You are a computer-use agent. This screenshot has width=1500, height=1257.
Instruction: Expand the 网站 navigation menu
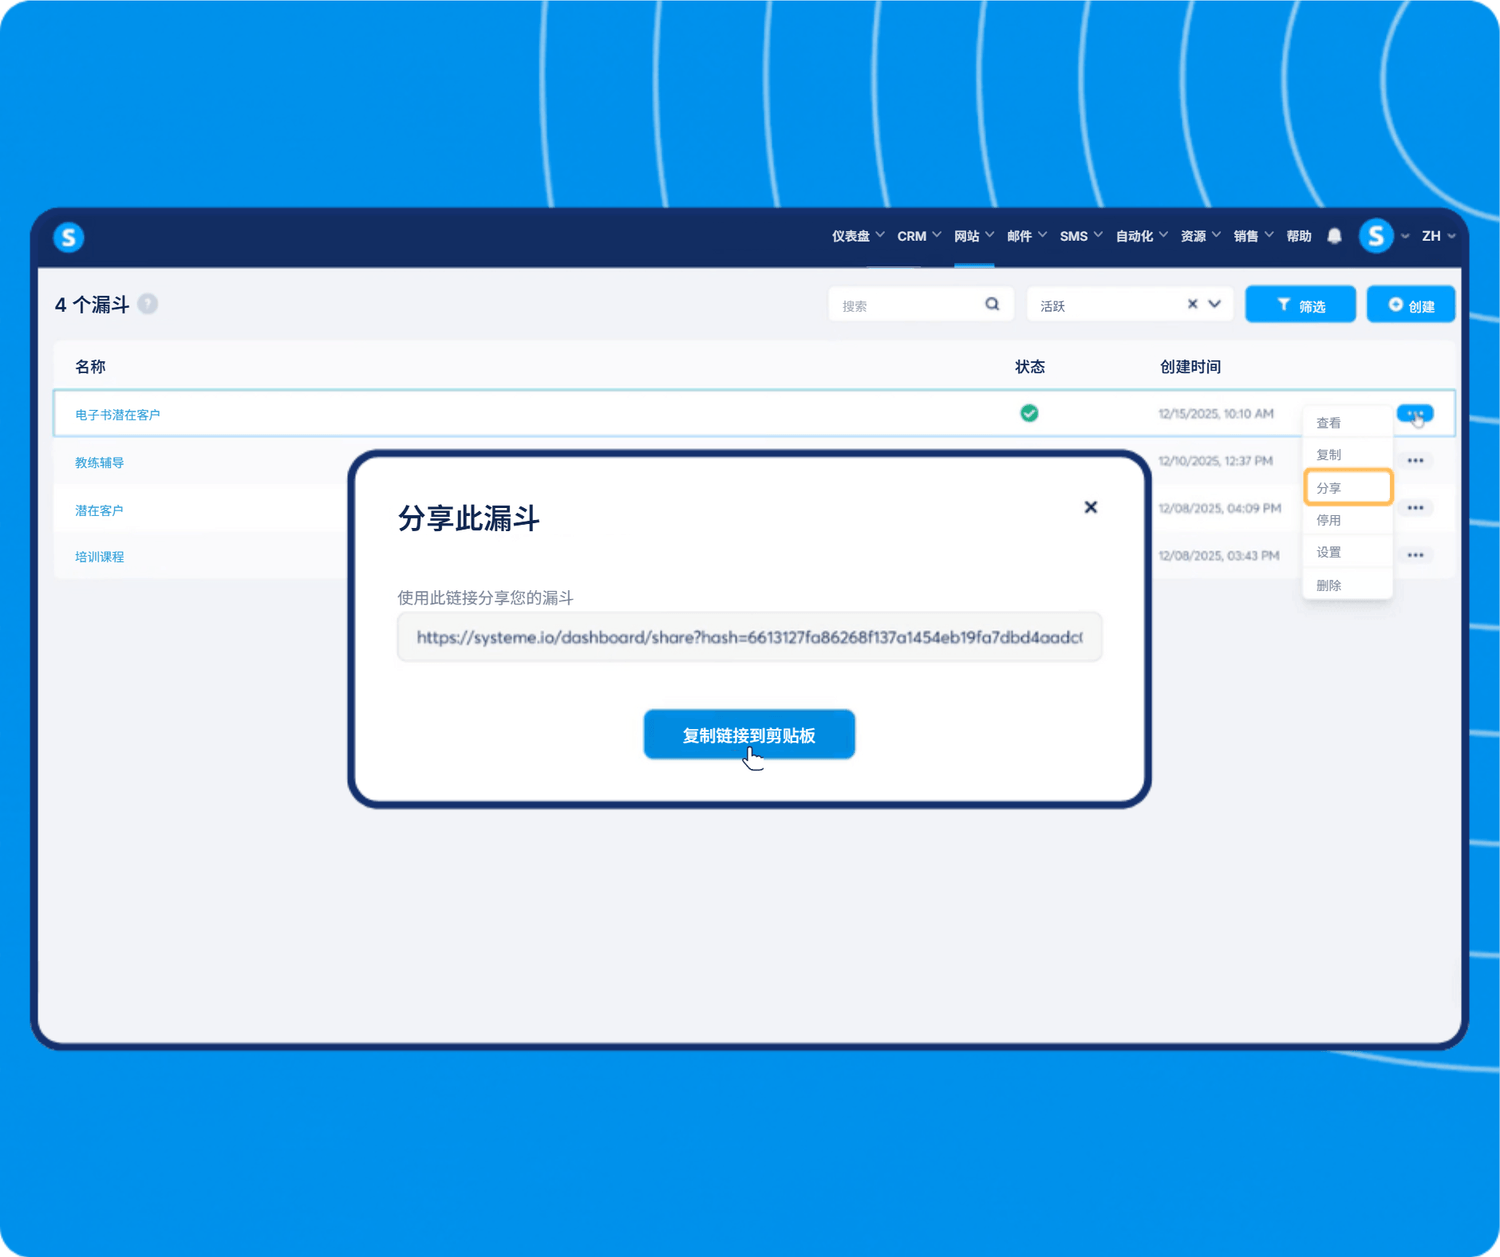pyautogui.click(x=974, y=236)
